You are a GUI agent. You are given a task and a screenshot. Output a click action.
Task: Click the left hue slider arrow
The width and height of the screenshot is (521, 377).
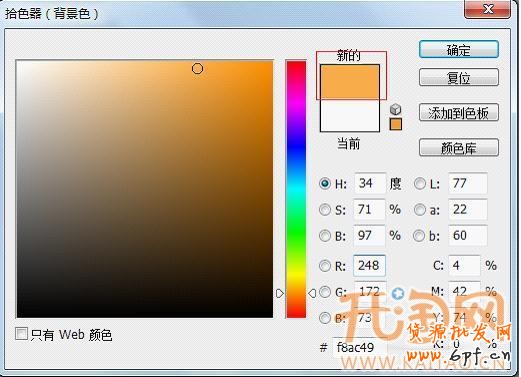tap(280, 293)
